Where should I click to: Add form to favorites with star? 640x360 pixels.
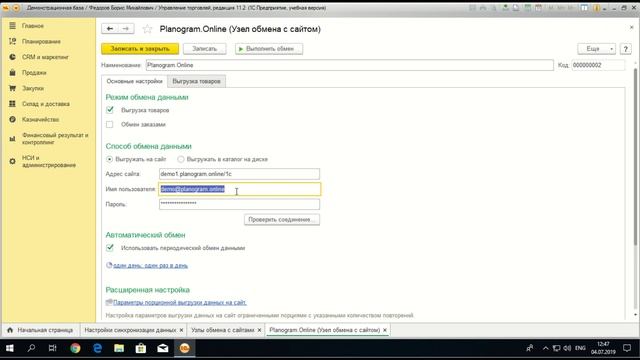click(147, 29)
